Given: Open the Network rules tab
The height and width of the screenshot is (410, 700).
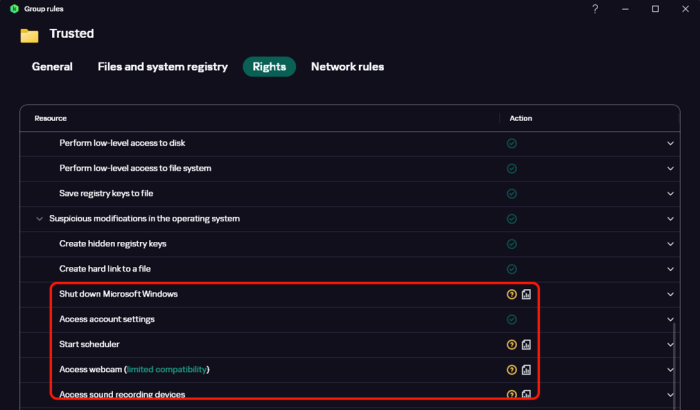Looking at the screenshot, I should 347,67.
